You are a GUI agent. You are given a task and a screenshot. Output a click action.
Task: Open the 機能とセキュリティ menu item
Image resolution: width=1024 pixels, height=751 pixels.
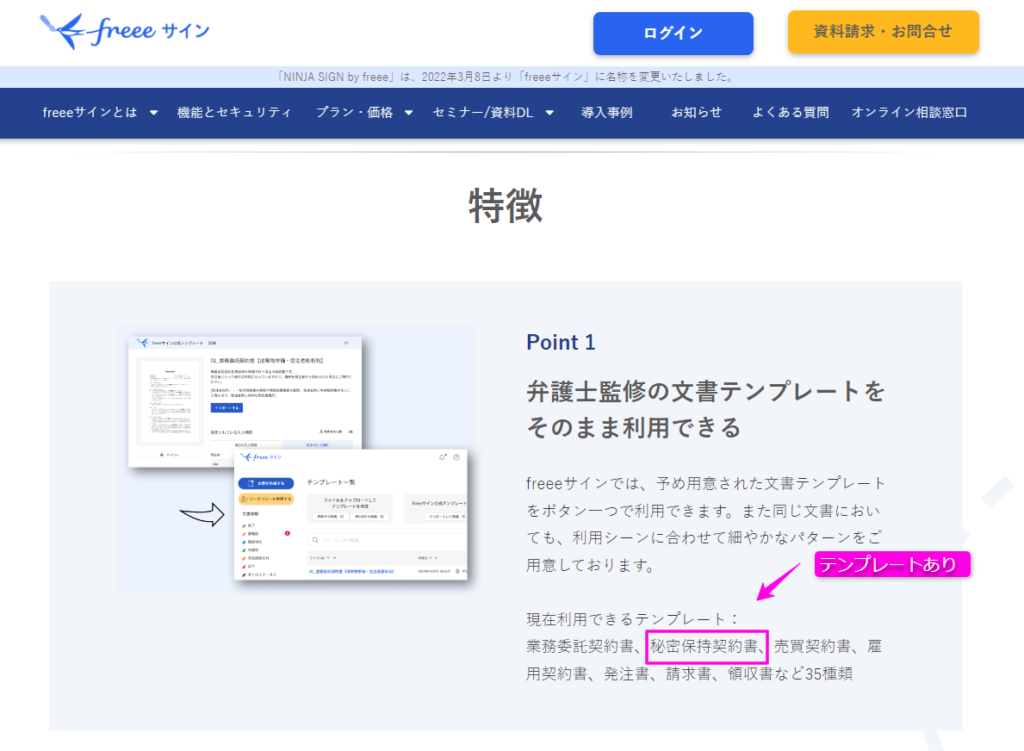tap(234, 113)
